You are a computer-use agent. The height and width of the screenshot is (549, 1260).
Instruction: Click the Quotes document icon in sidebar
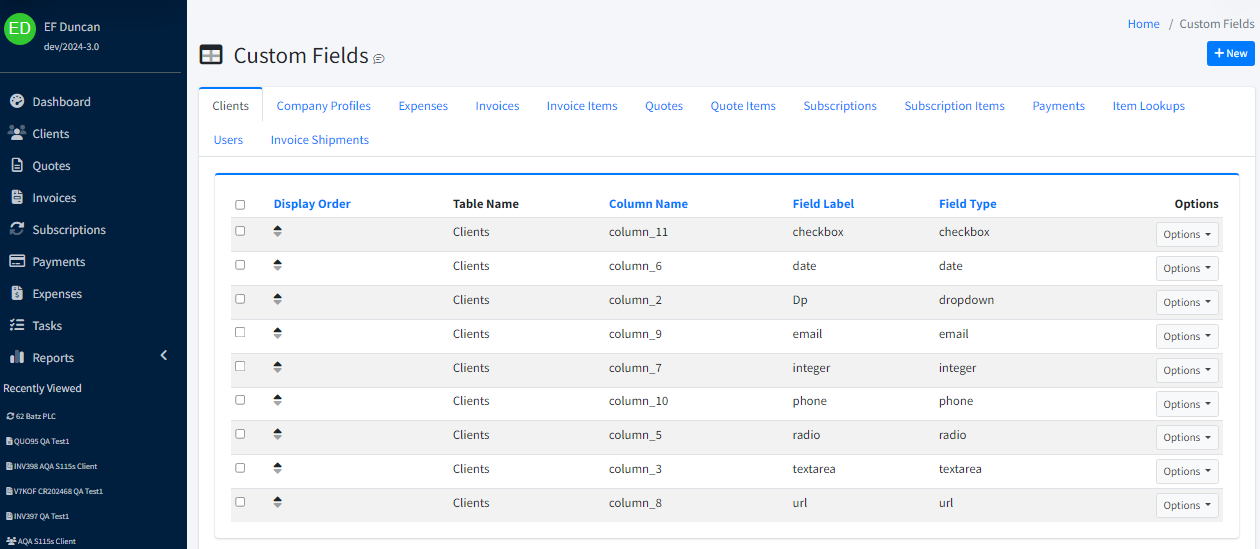(16, 165)
